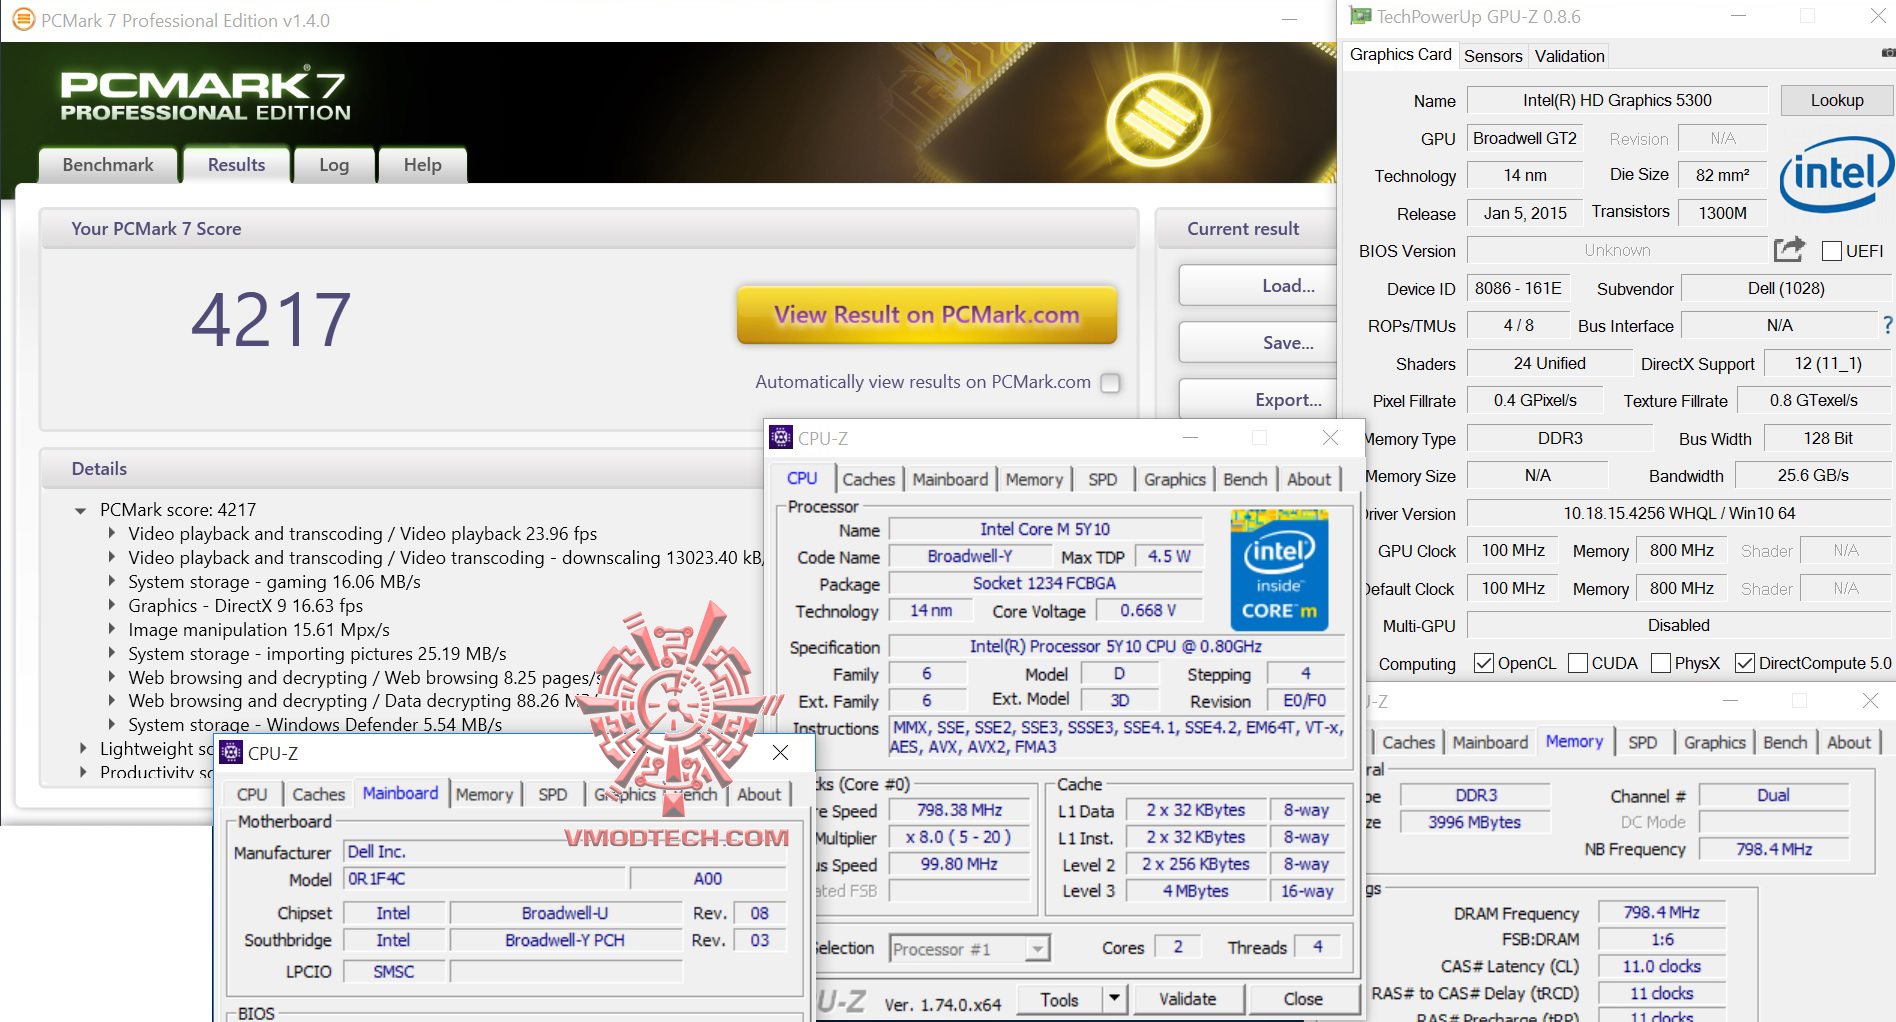Open About tab in CPU-Z Mainboard window
Viewport: 1896px width, 1022px height.
pyautogui.click(x=759, y=794)
